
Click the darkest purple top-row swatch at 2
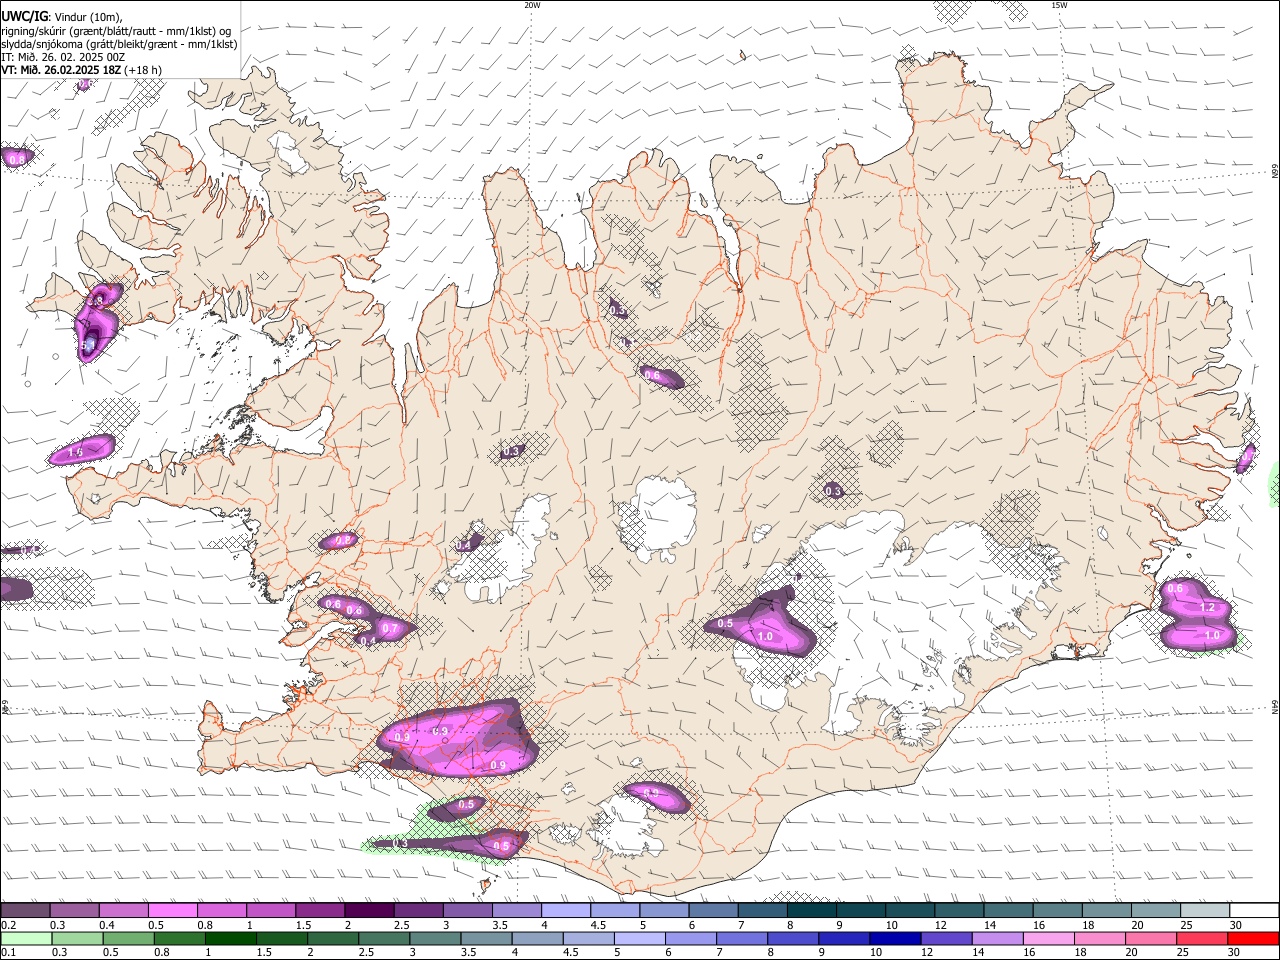pyautogui.click(x=369, y=911)
